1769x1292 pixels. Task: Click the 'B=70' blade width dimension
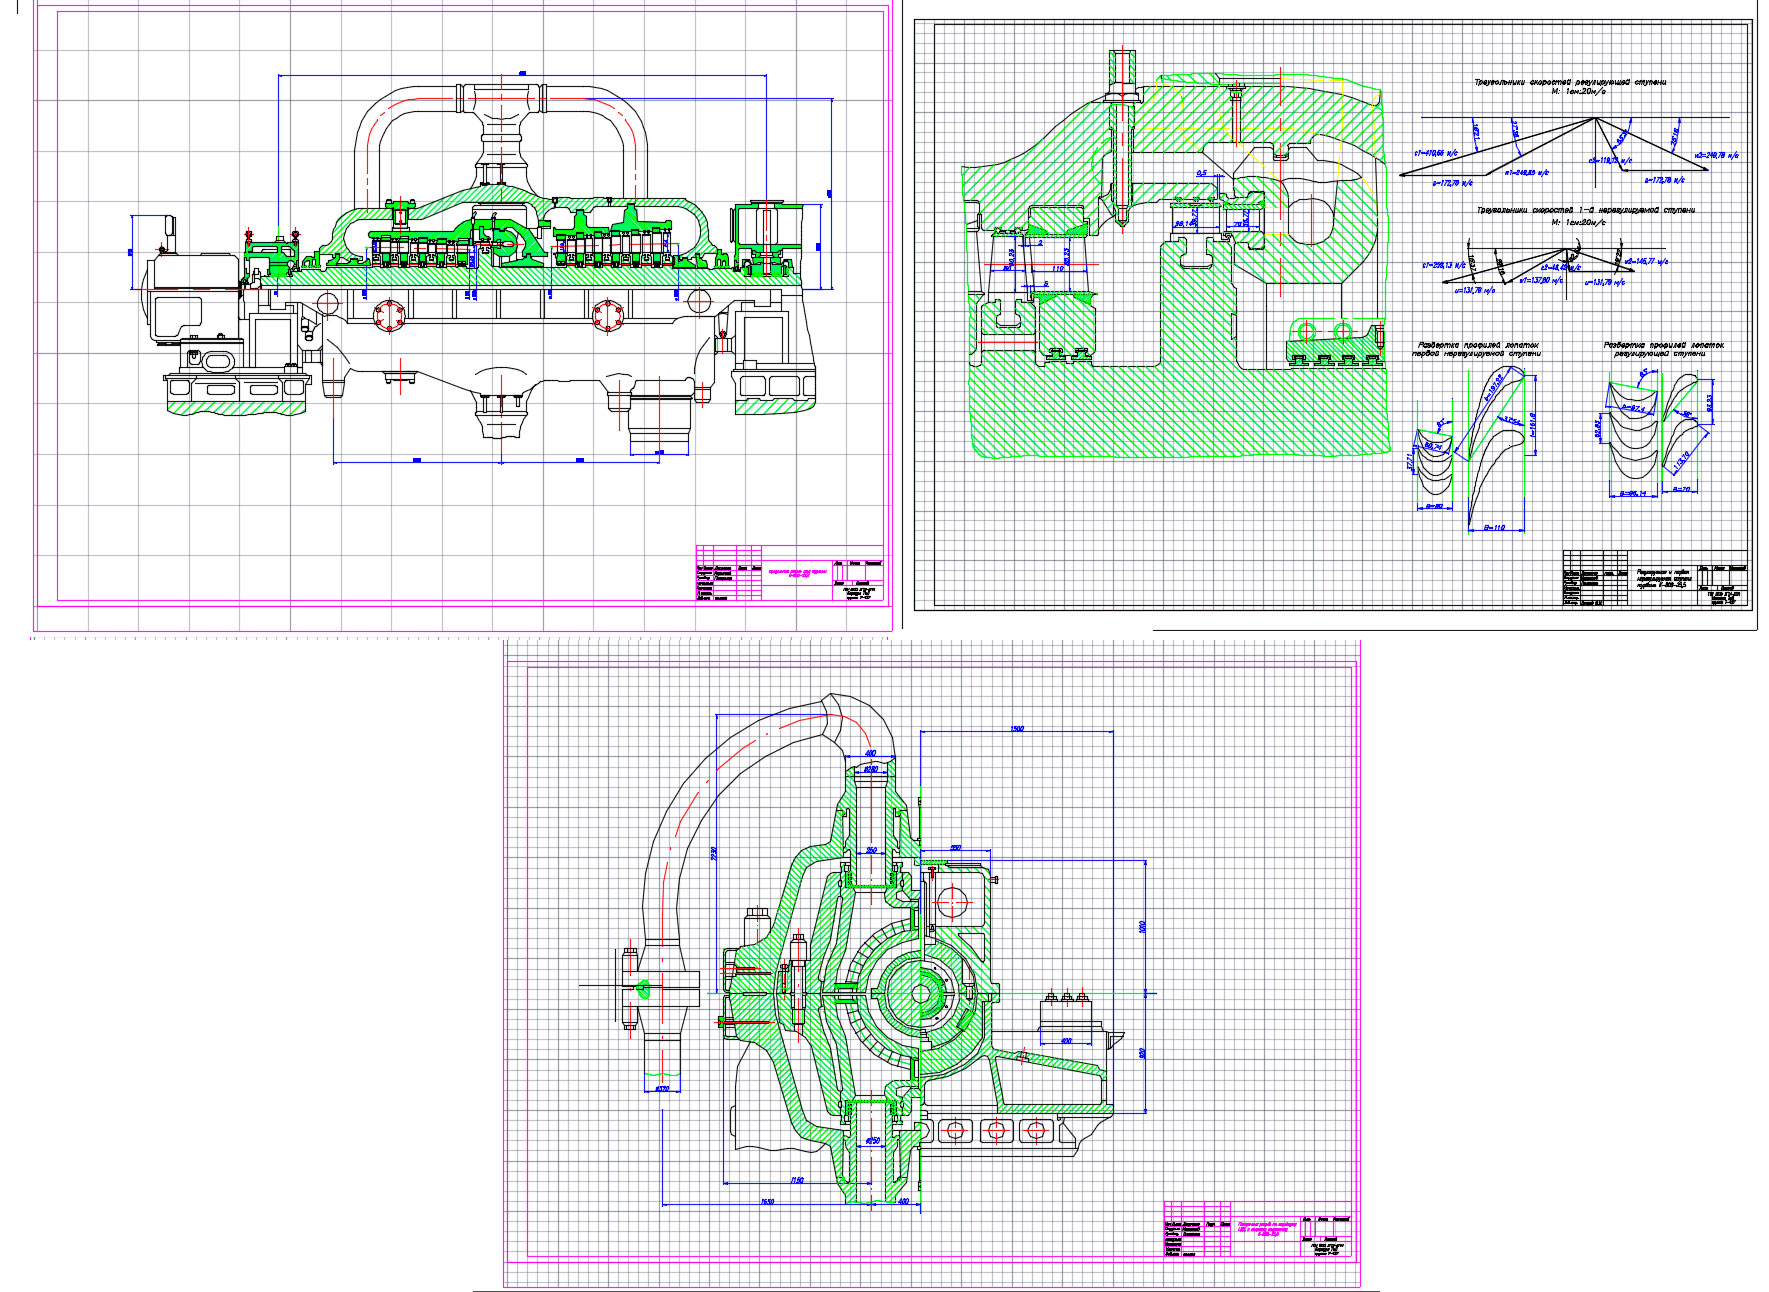1680,489
